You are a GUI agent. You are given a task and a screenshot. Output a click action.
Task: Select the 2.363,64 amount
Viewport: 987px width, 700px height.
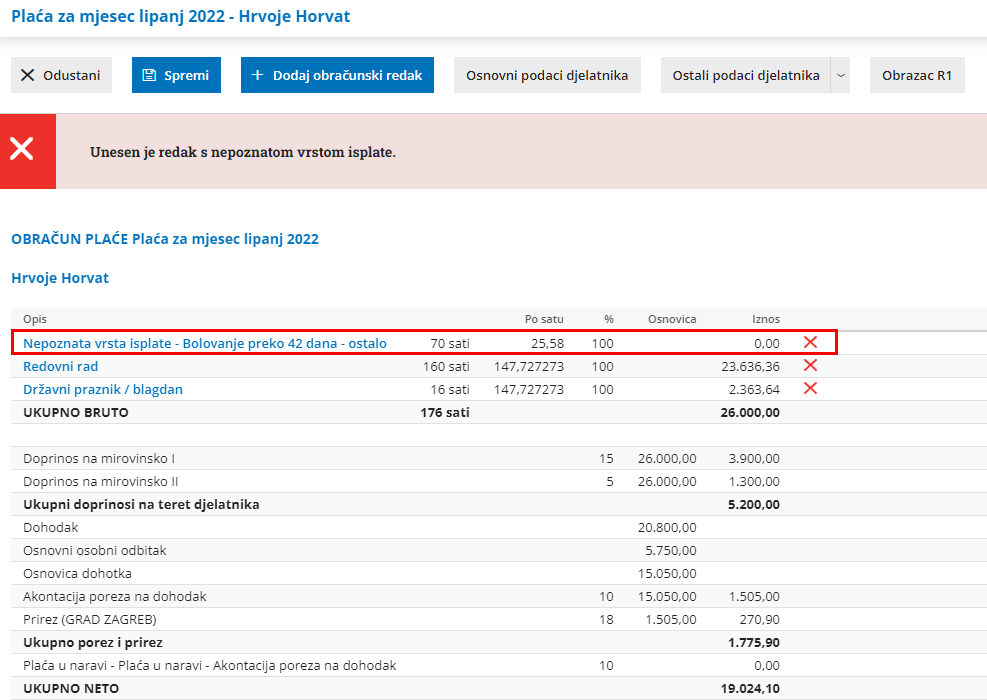click(x=754, y=390)
